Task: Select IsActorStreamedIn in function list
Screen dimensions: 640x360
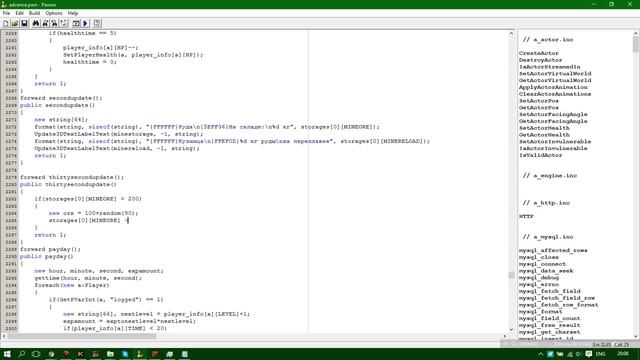Action: tap(549, 67)
